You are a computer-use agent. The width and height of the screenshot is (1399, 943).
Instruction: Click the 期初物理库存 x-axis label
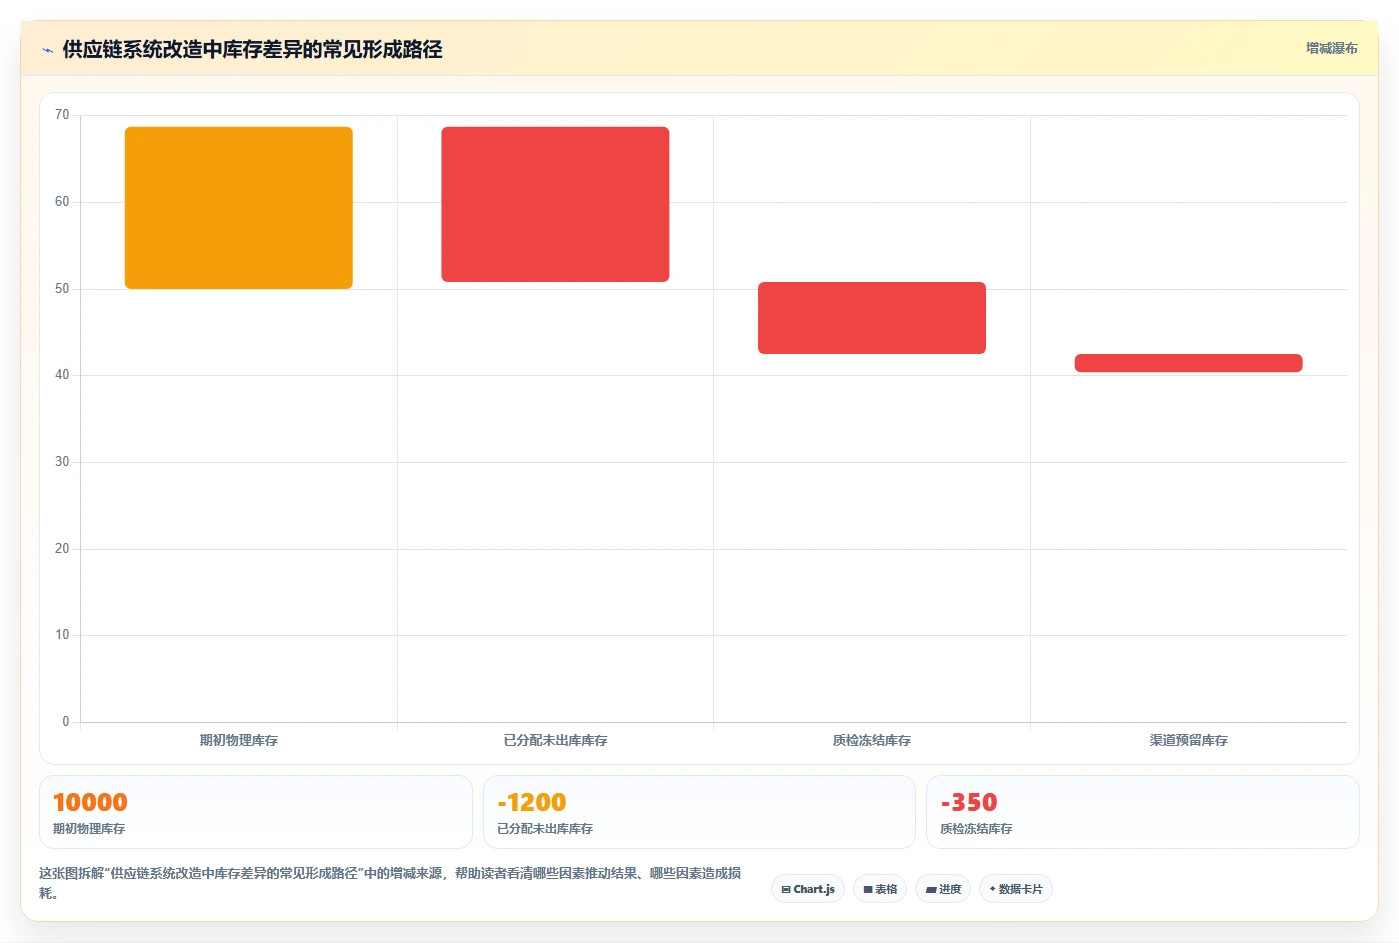tap(239, 741)
